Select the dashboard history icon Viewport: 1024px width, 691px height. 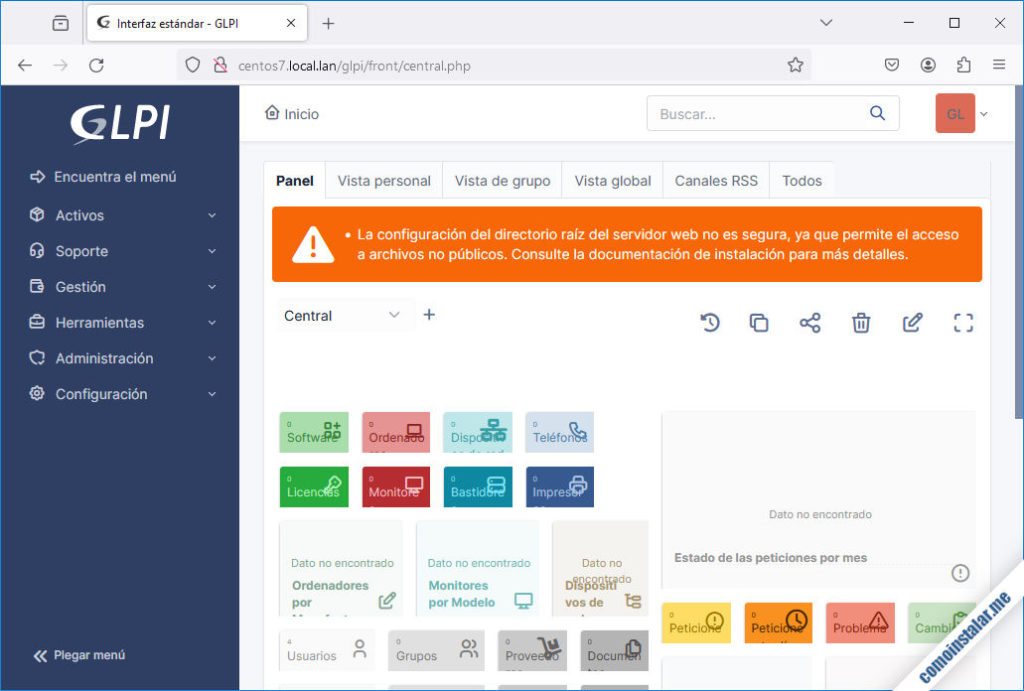[x=710, y=322]
